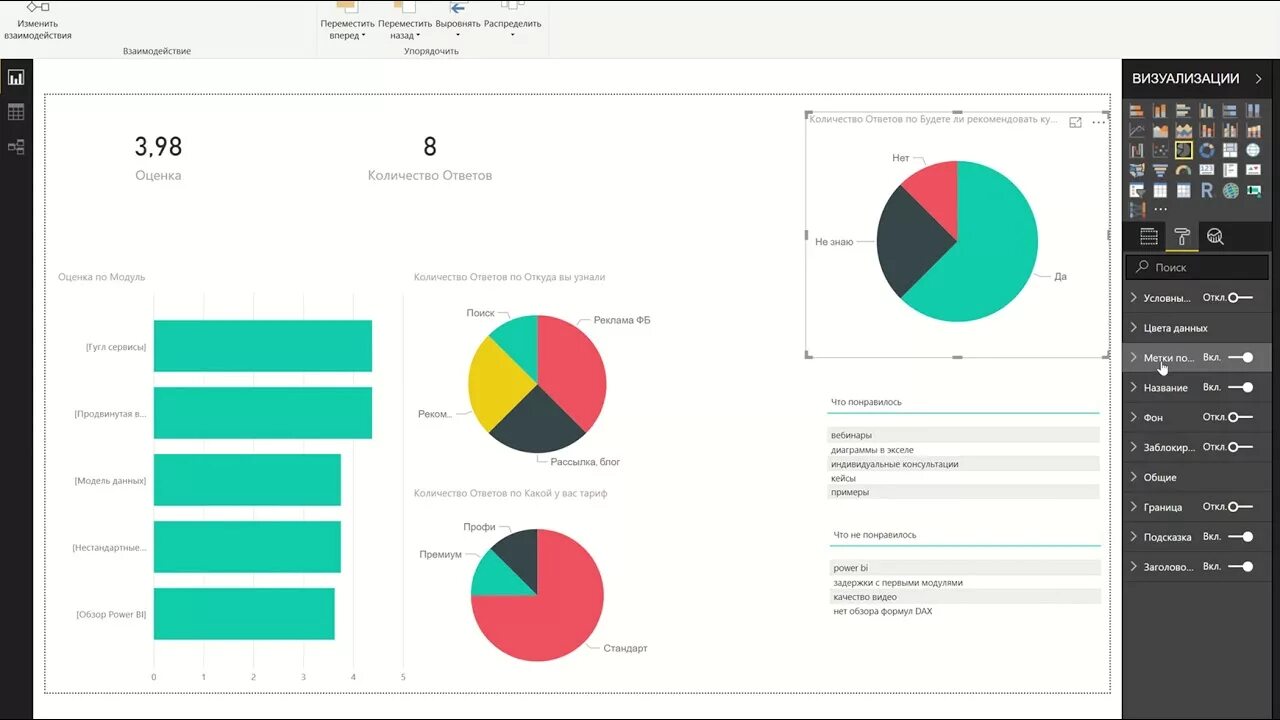The height and width of the screenshot is (720, 1280).
Task: Expand the Название section chevron
Action: 1134,387
